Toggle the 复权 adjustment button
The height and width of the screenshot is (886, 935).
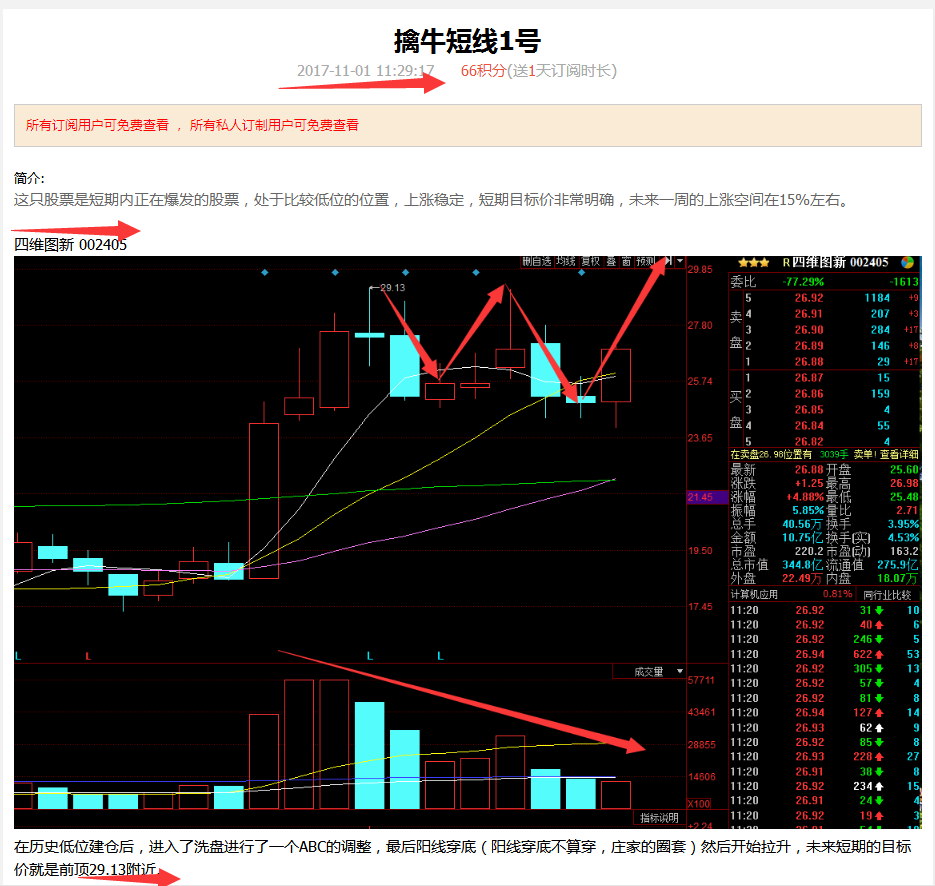[591, 261]
